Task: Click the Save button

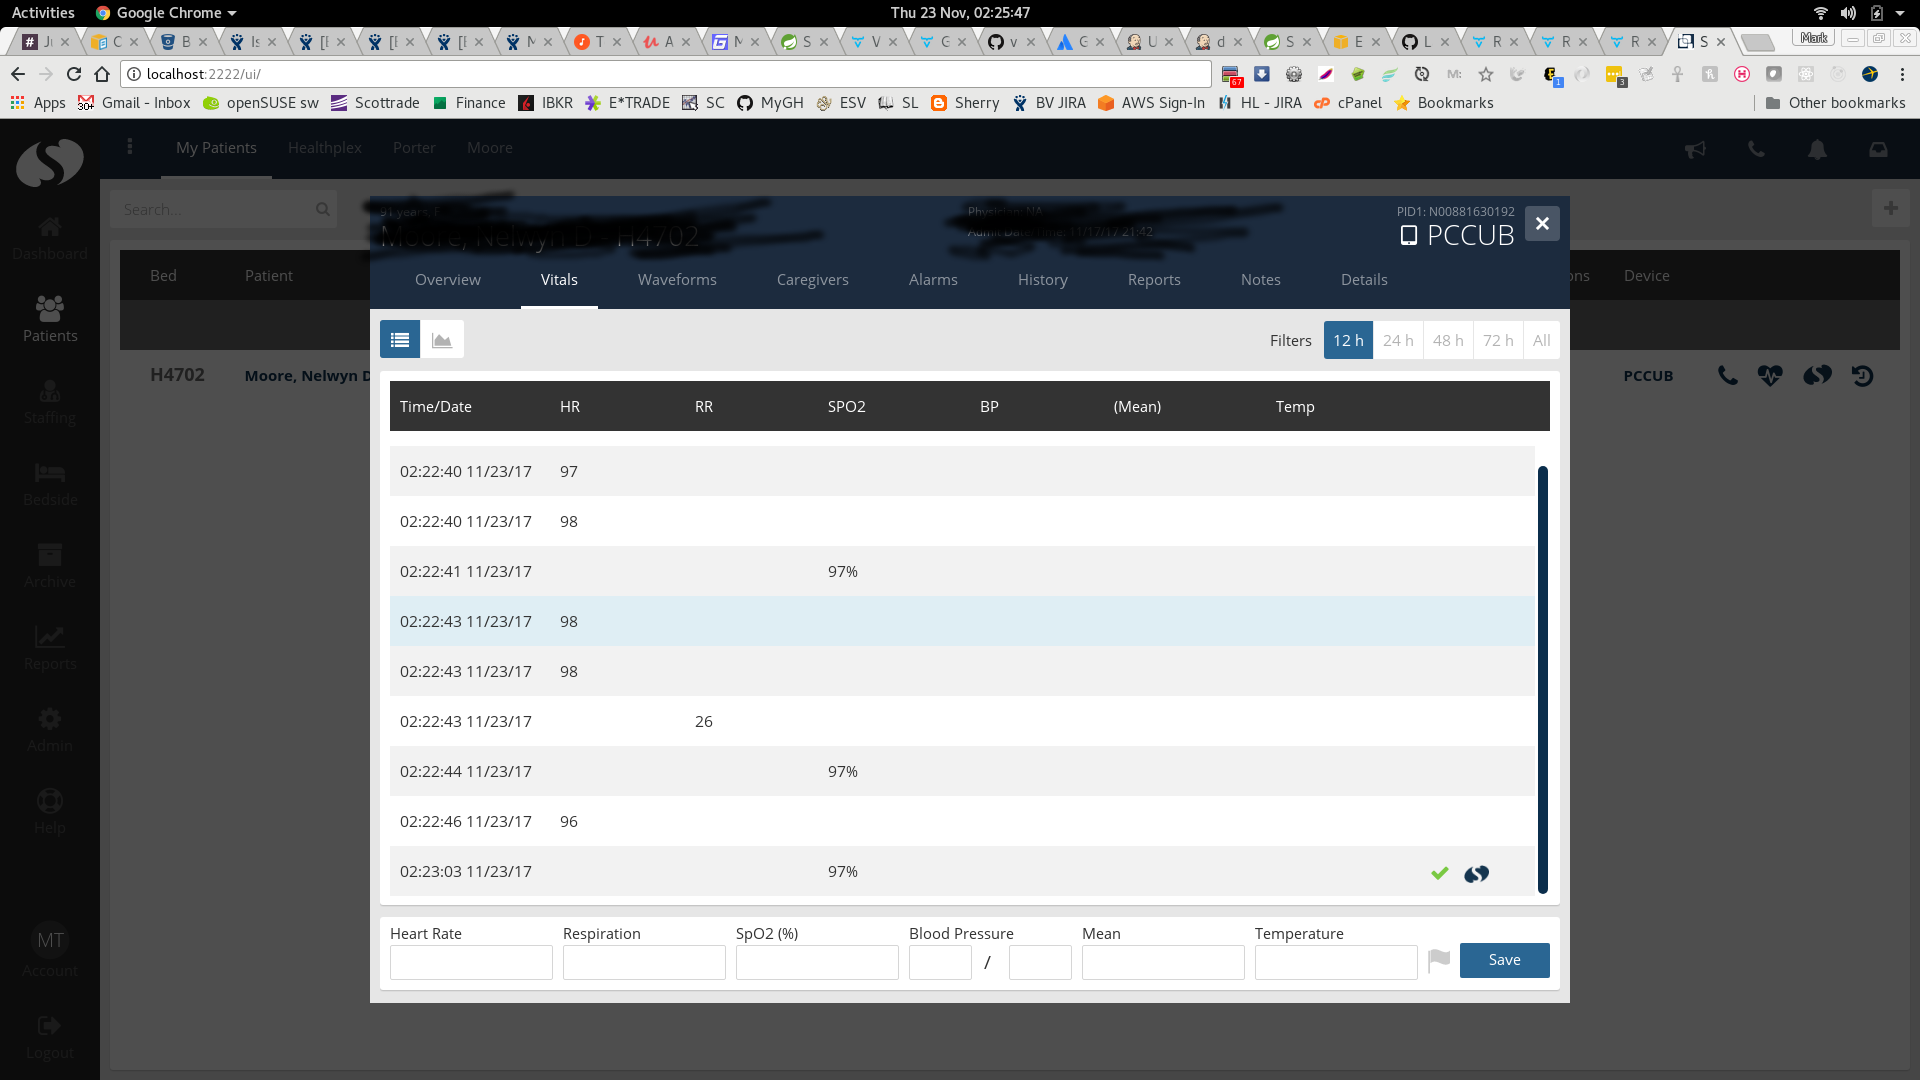Action: [1504, 960]
